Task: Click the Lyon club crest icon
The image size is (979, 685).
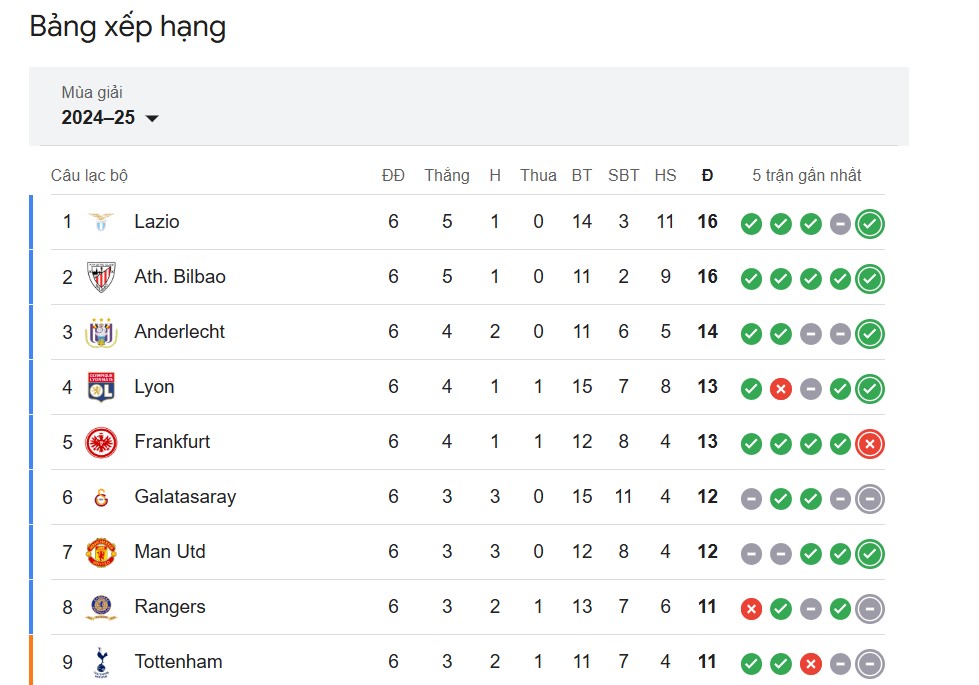Action: [101, 387]
